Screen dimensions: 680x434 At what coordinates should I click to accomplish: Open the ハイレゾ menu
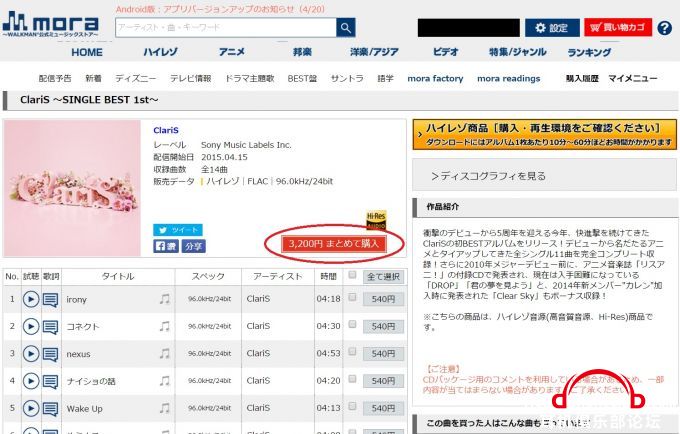click(x=160, y=52)
